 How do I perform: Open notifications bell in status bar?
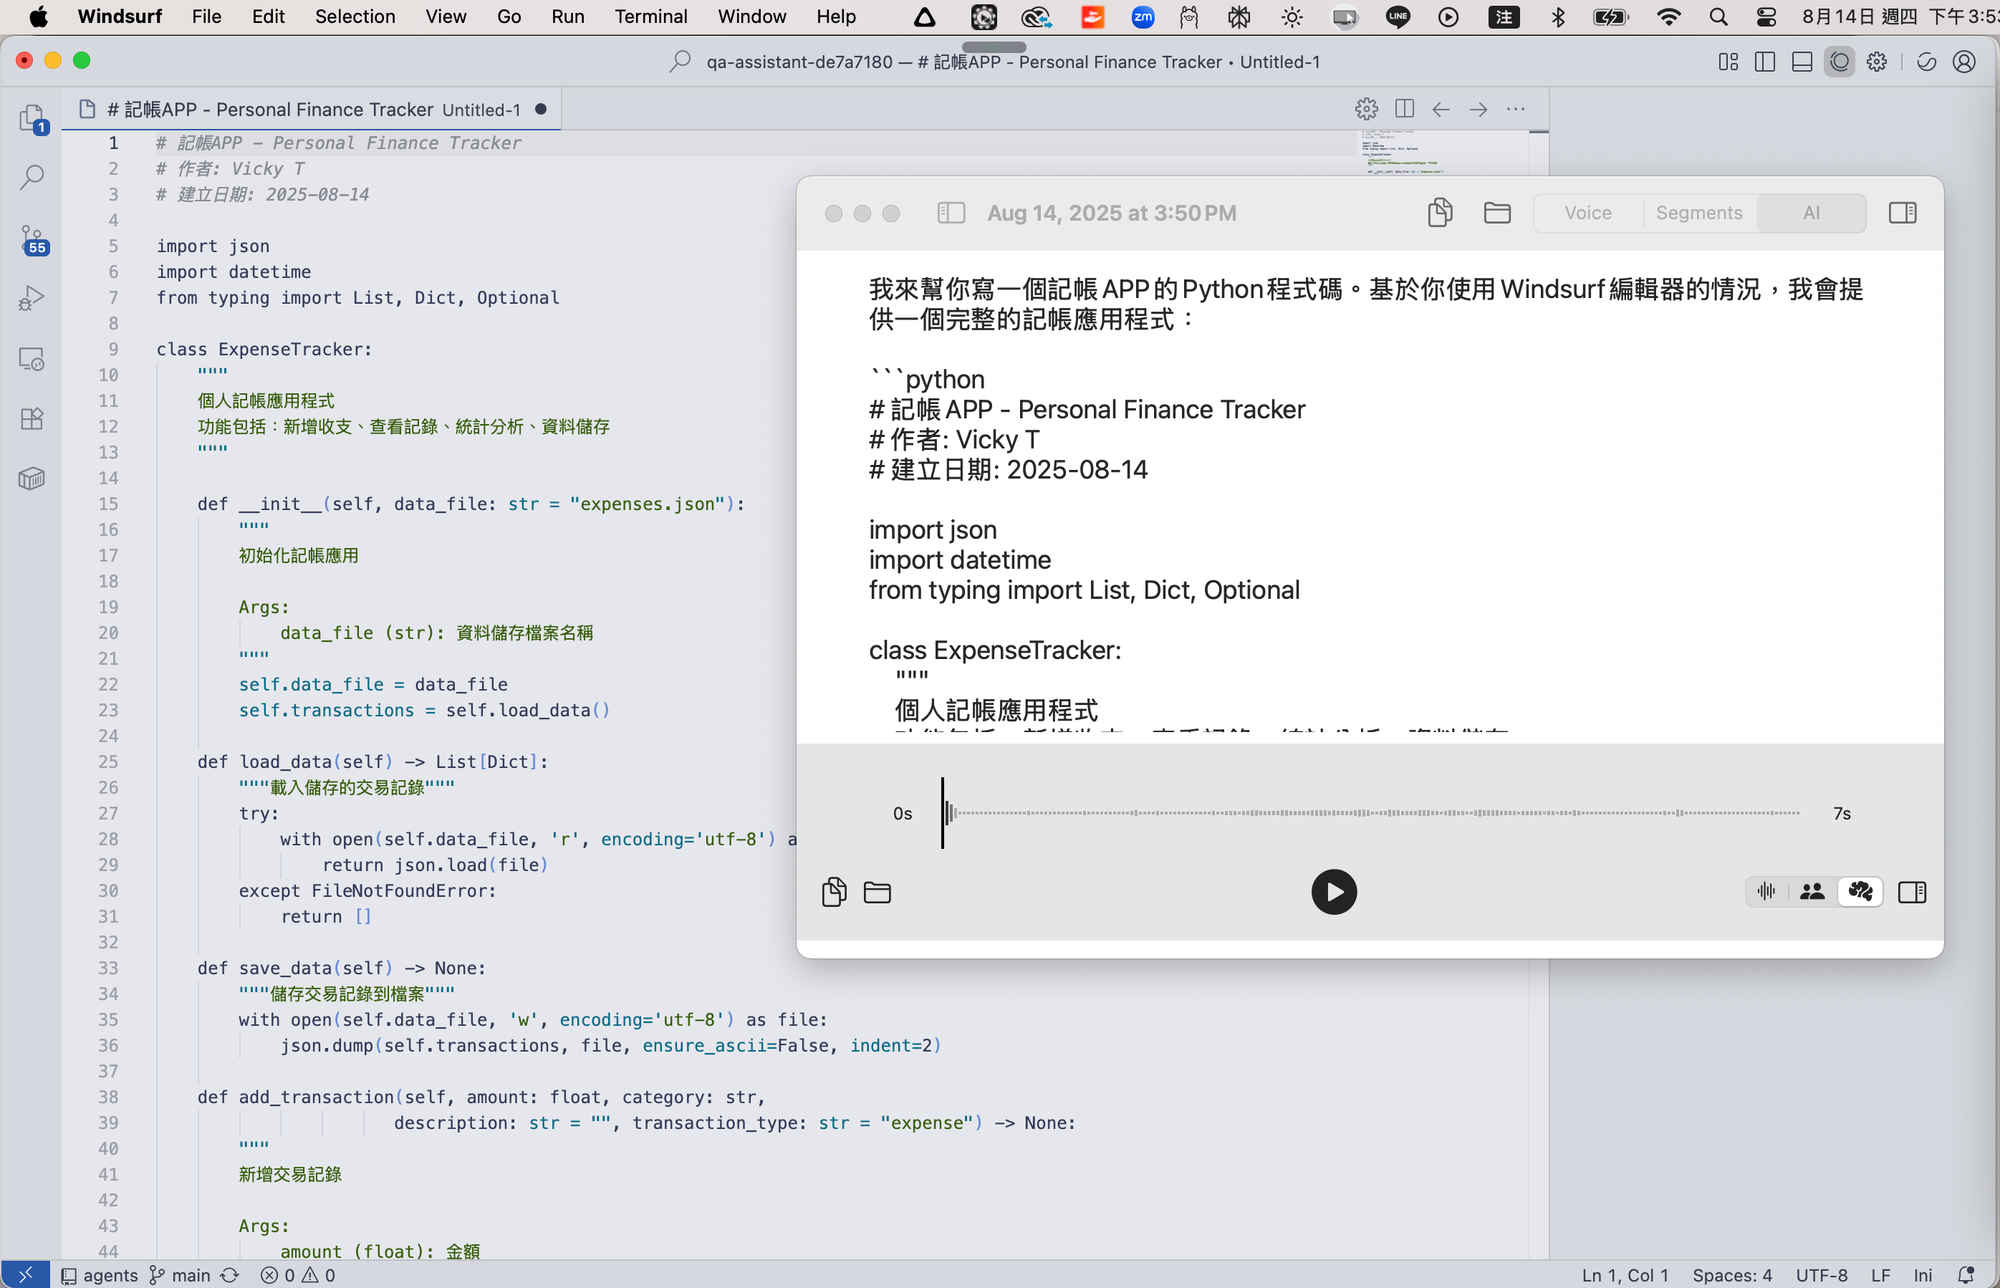pyautogui.click(x=1966, y=1275)
